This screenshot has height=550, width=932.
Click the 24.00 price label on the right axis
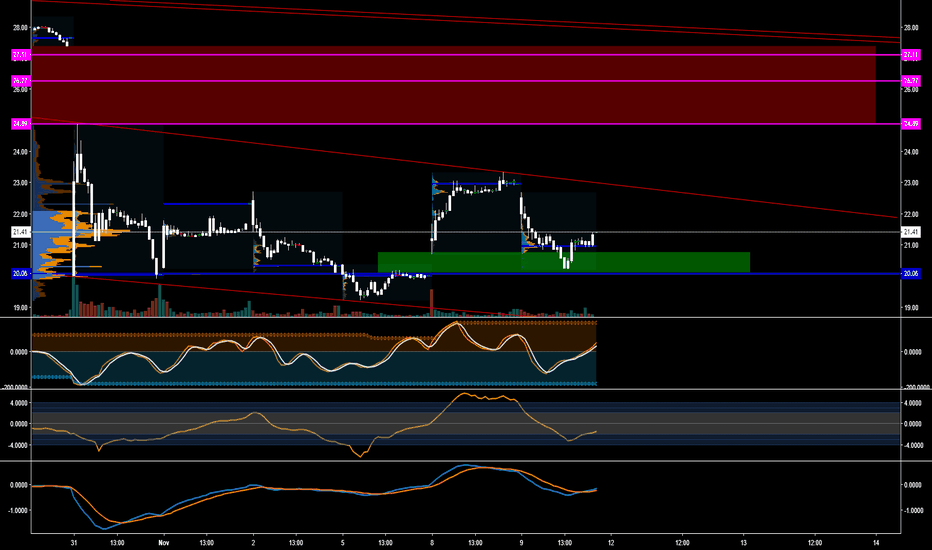point(911,152)
